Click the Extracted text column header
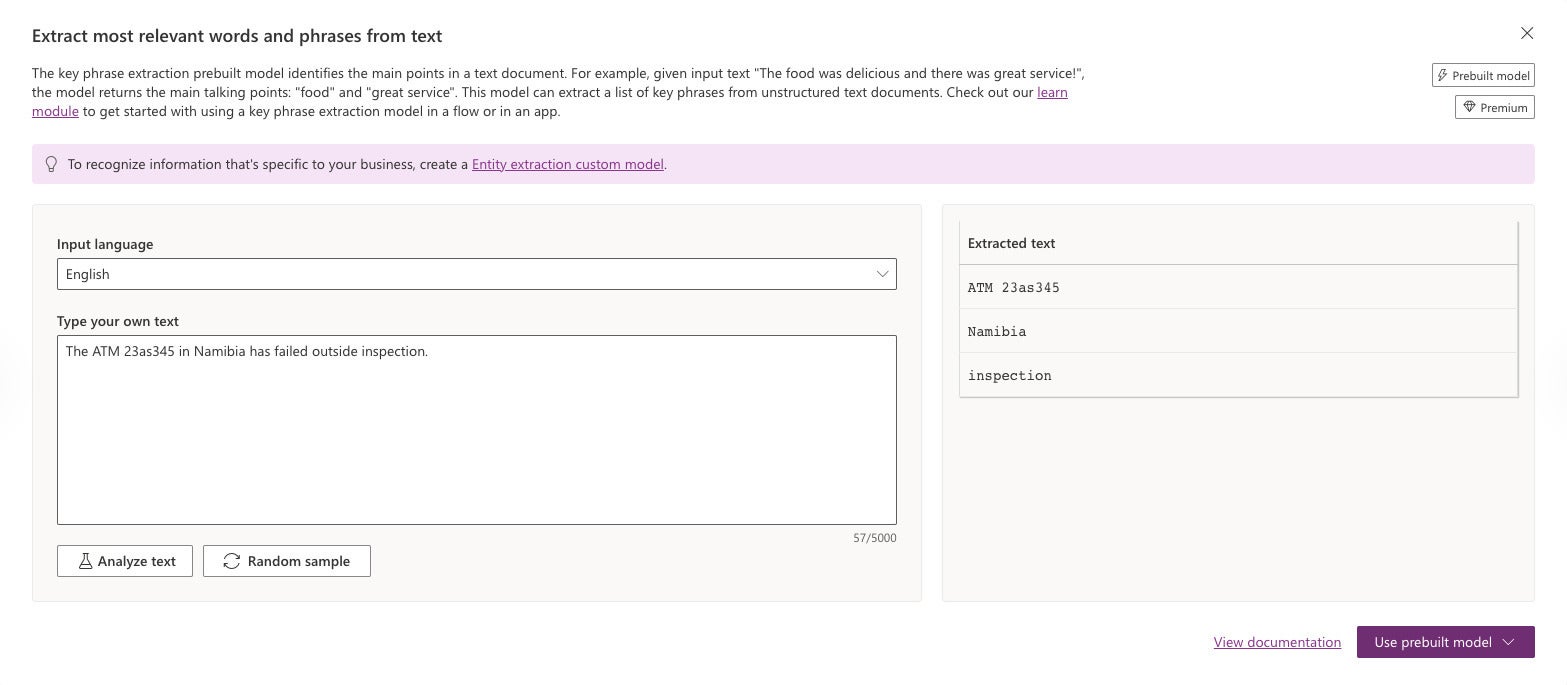 pos(1238,243)
